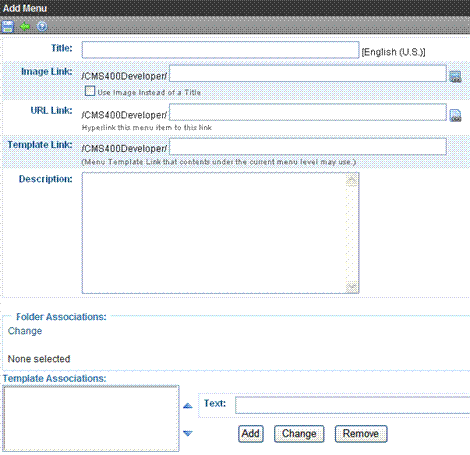Click the Description scrollbar up arrow
This screenshot has height=455, width=470.
pos(352,180)
